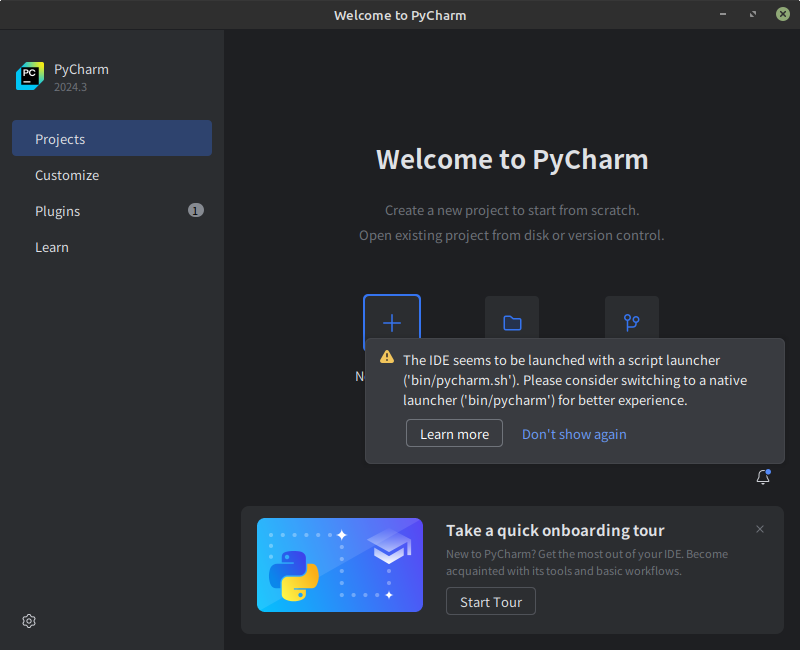Image resolution: width=800 pixels, height=650 pixels.
Task: Click the Don't show again link
Action: coord(574,434)
